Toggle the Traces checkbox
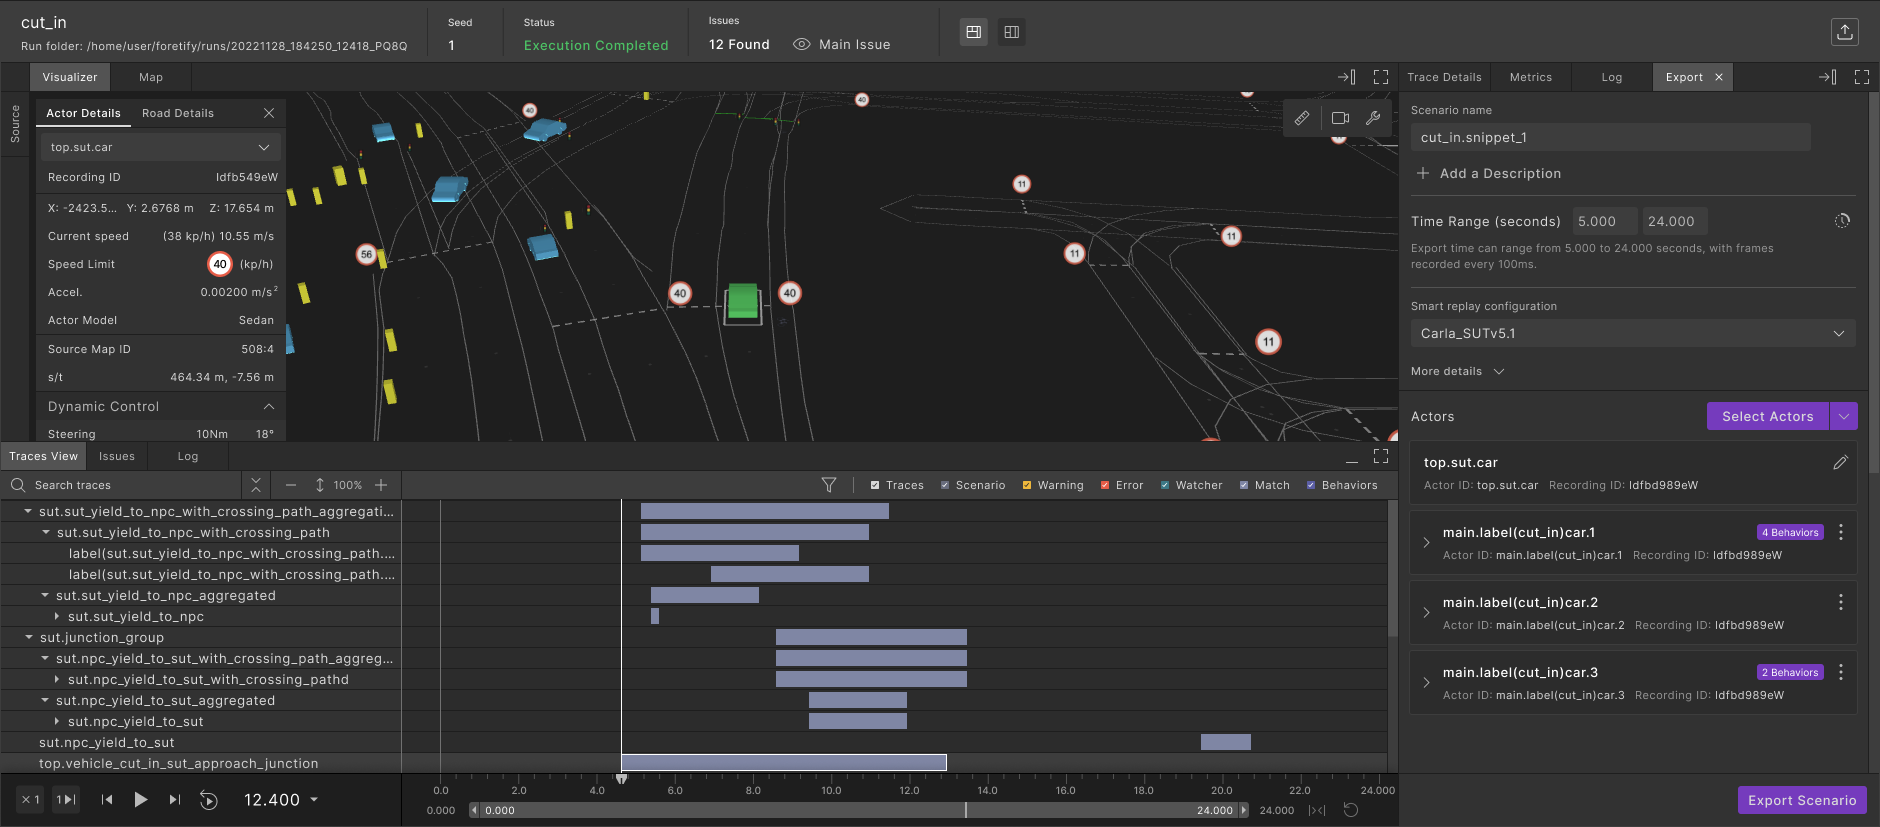This screenshot has height=827, width=1880. (x=875, y=485)
